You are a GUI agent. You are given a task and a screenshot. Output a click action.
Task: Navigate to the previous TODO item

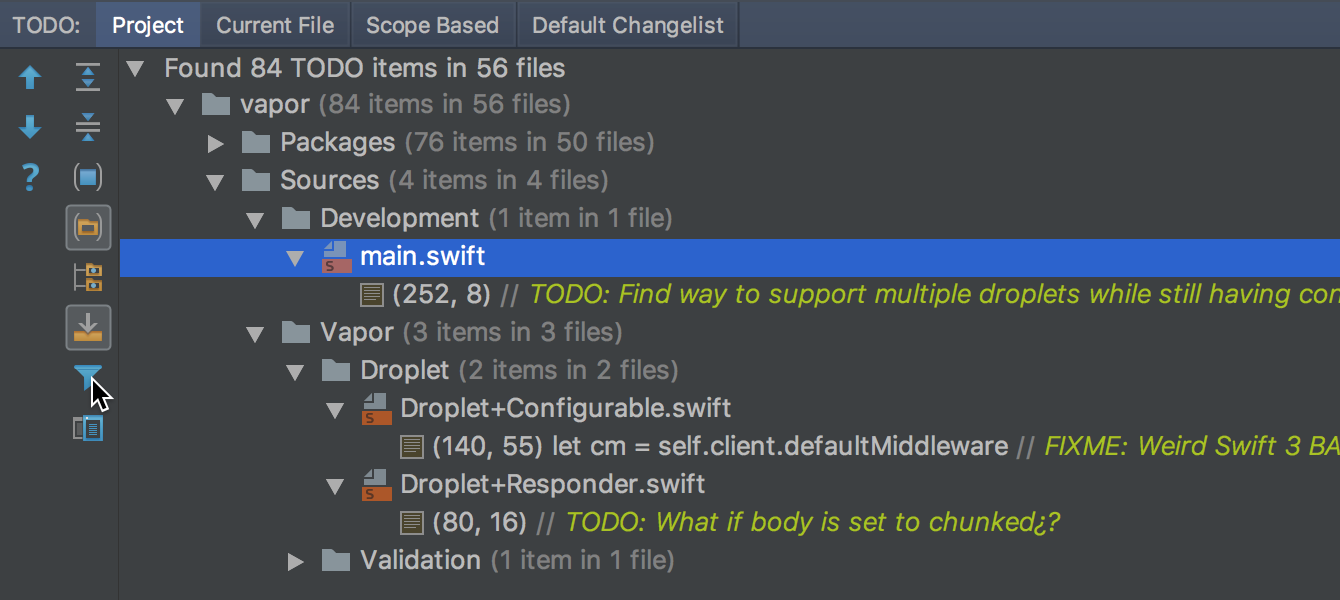click(x=30, y=76)
